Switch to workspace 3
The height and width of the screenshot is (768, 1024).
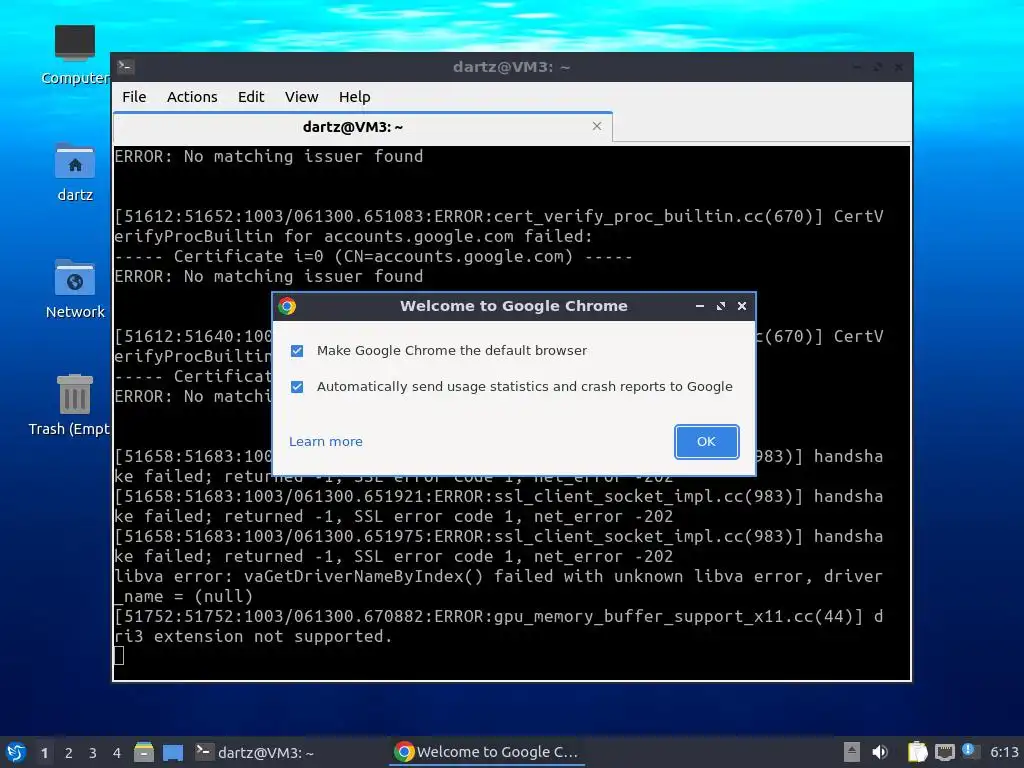point(93,753)
